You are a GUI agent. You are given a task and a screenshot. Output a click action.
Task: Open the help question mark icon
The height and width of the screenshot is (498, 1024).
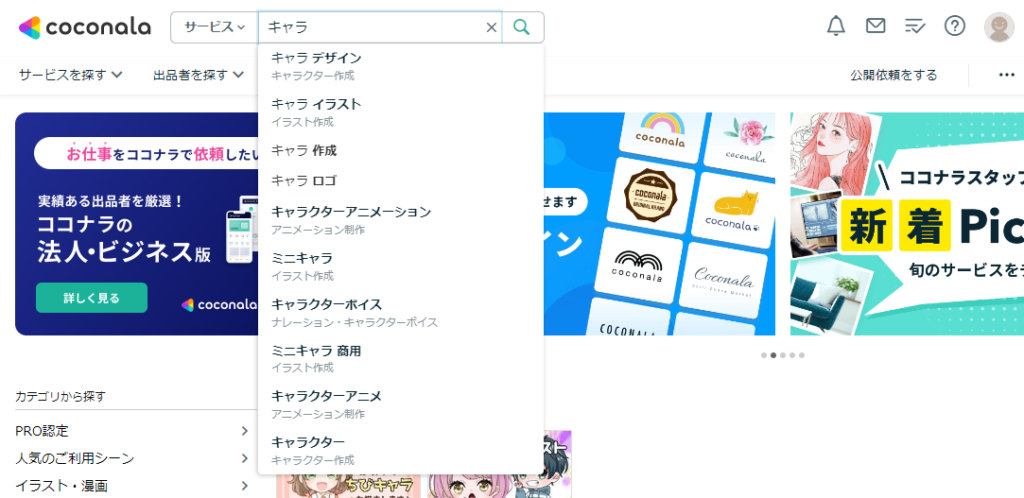955,26
